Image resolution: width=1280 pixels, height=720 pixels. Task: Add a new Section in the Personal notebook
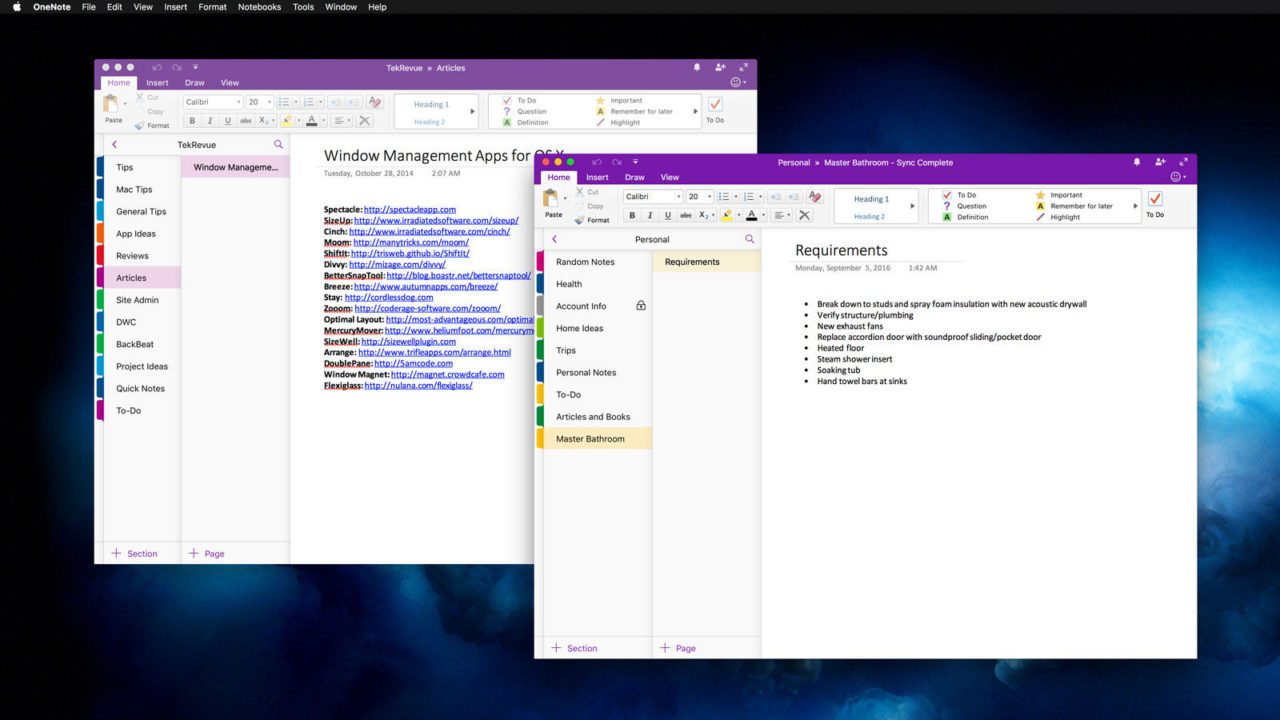[x=574, y=648]
